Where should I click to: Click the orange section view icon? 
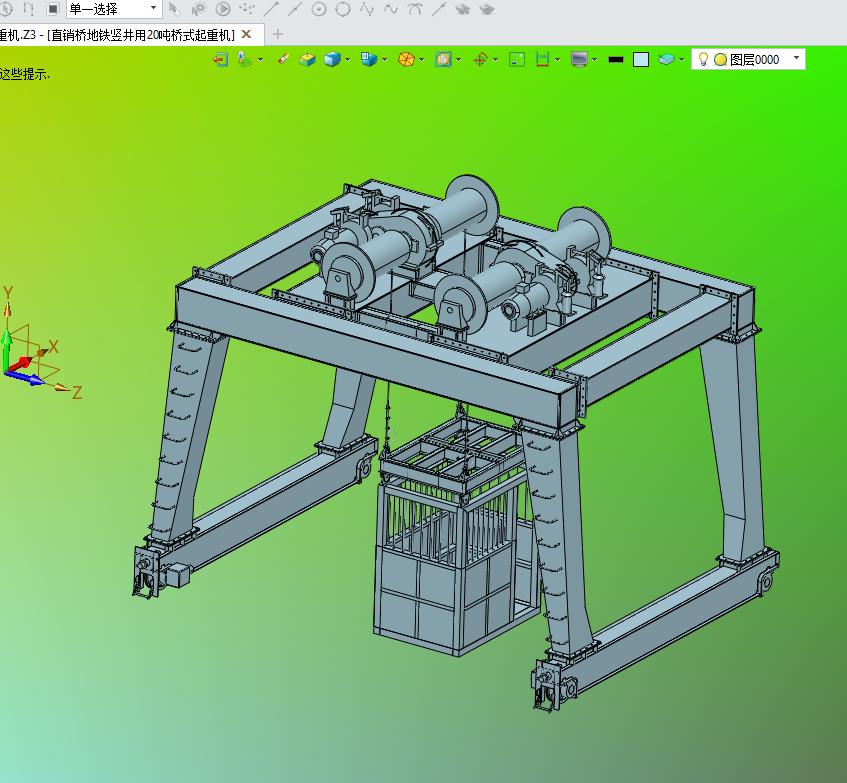tap(406, 60)
